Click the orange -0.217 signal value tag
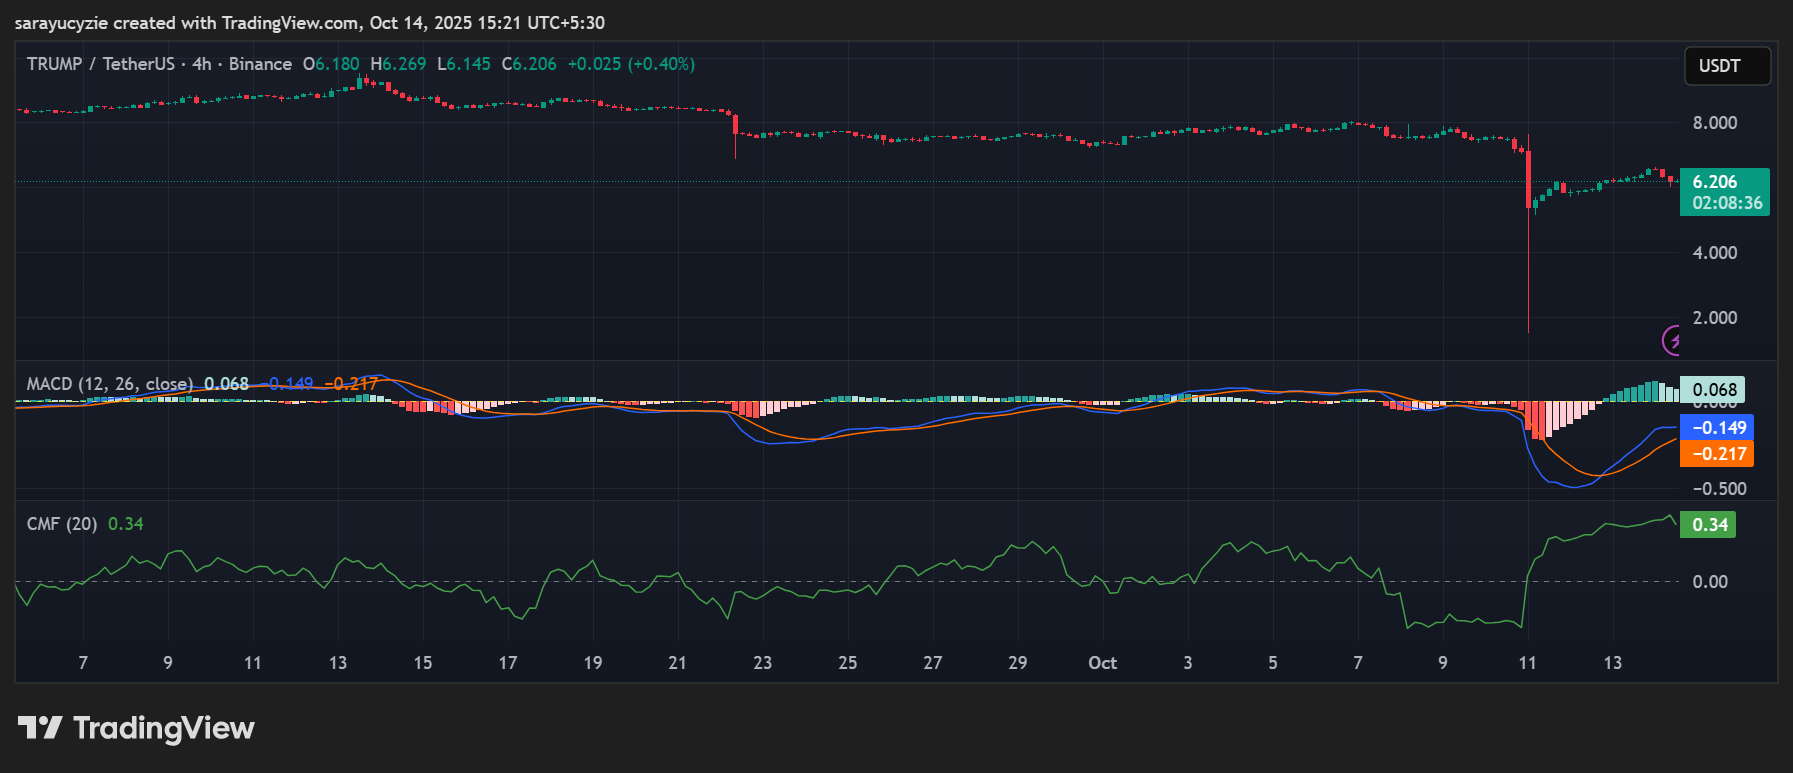Image resolution: width=1793 pixels, height=773 pixels. 1717,454
